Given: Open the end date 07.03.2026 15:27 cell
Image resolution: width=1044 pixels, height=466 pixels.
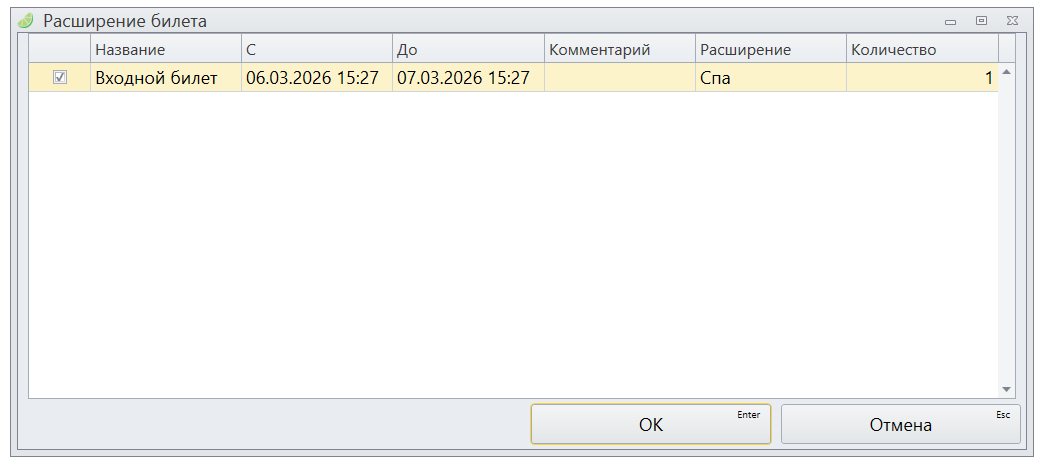Looking at the screenshot, I should point(467,78).
